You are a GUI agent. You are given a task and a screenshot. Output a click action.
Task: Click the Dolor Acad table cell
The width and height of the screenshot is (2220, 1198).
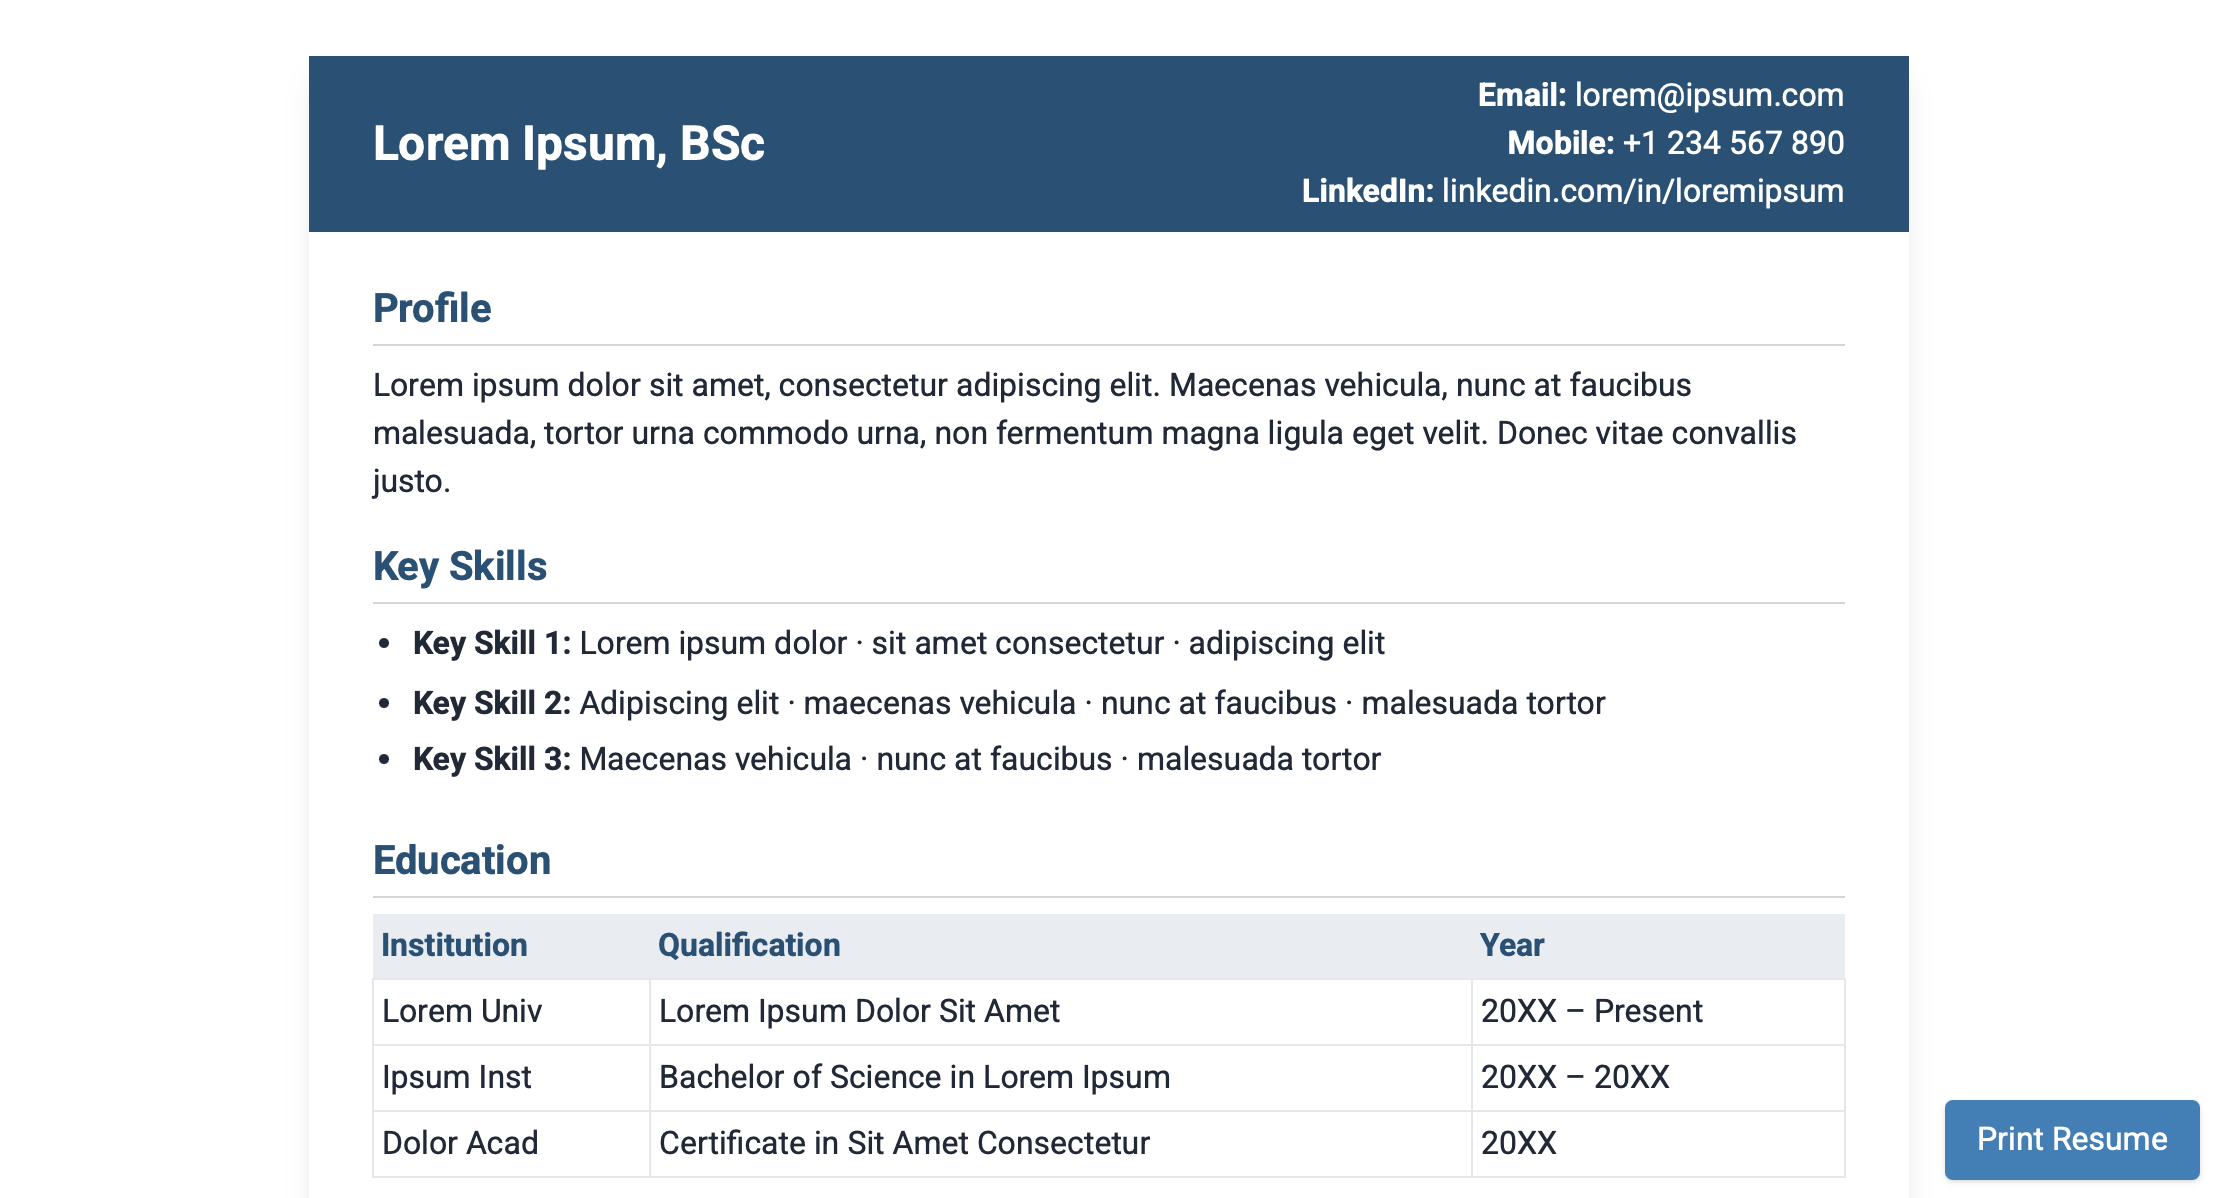(x=460, y=1142)
